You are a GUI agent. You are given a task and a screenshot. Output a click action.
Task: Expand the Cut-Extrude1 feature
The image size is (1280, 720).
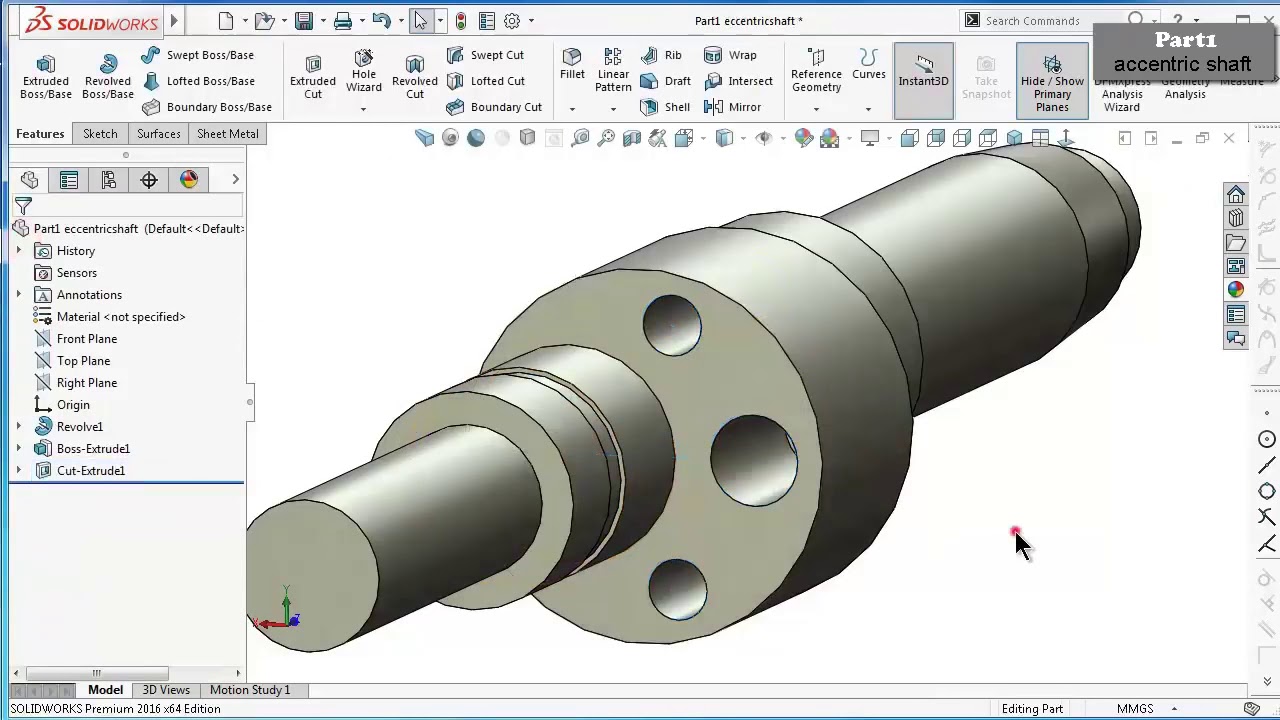point(18,471)
